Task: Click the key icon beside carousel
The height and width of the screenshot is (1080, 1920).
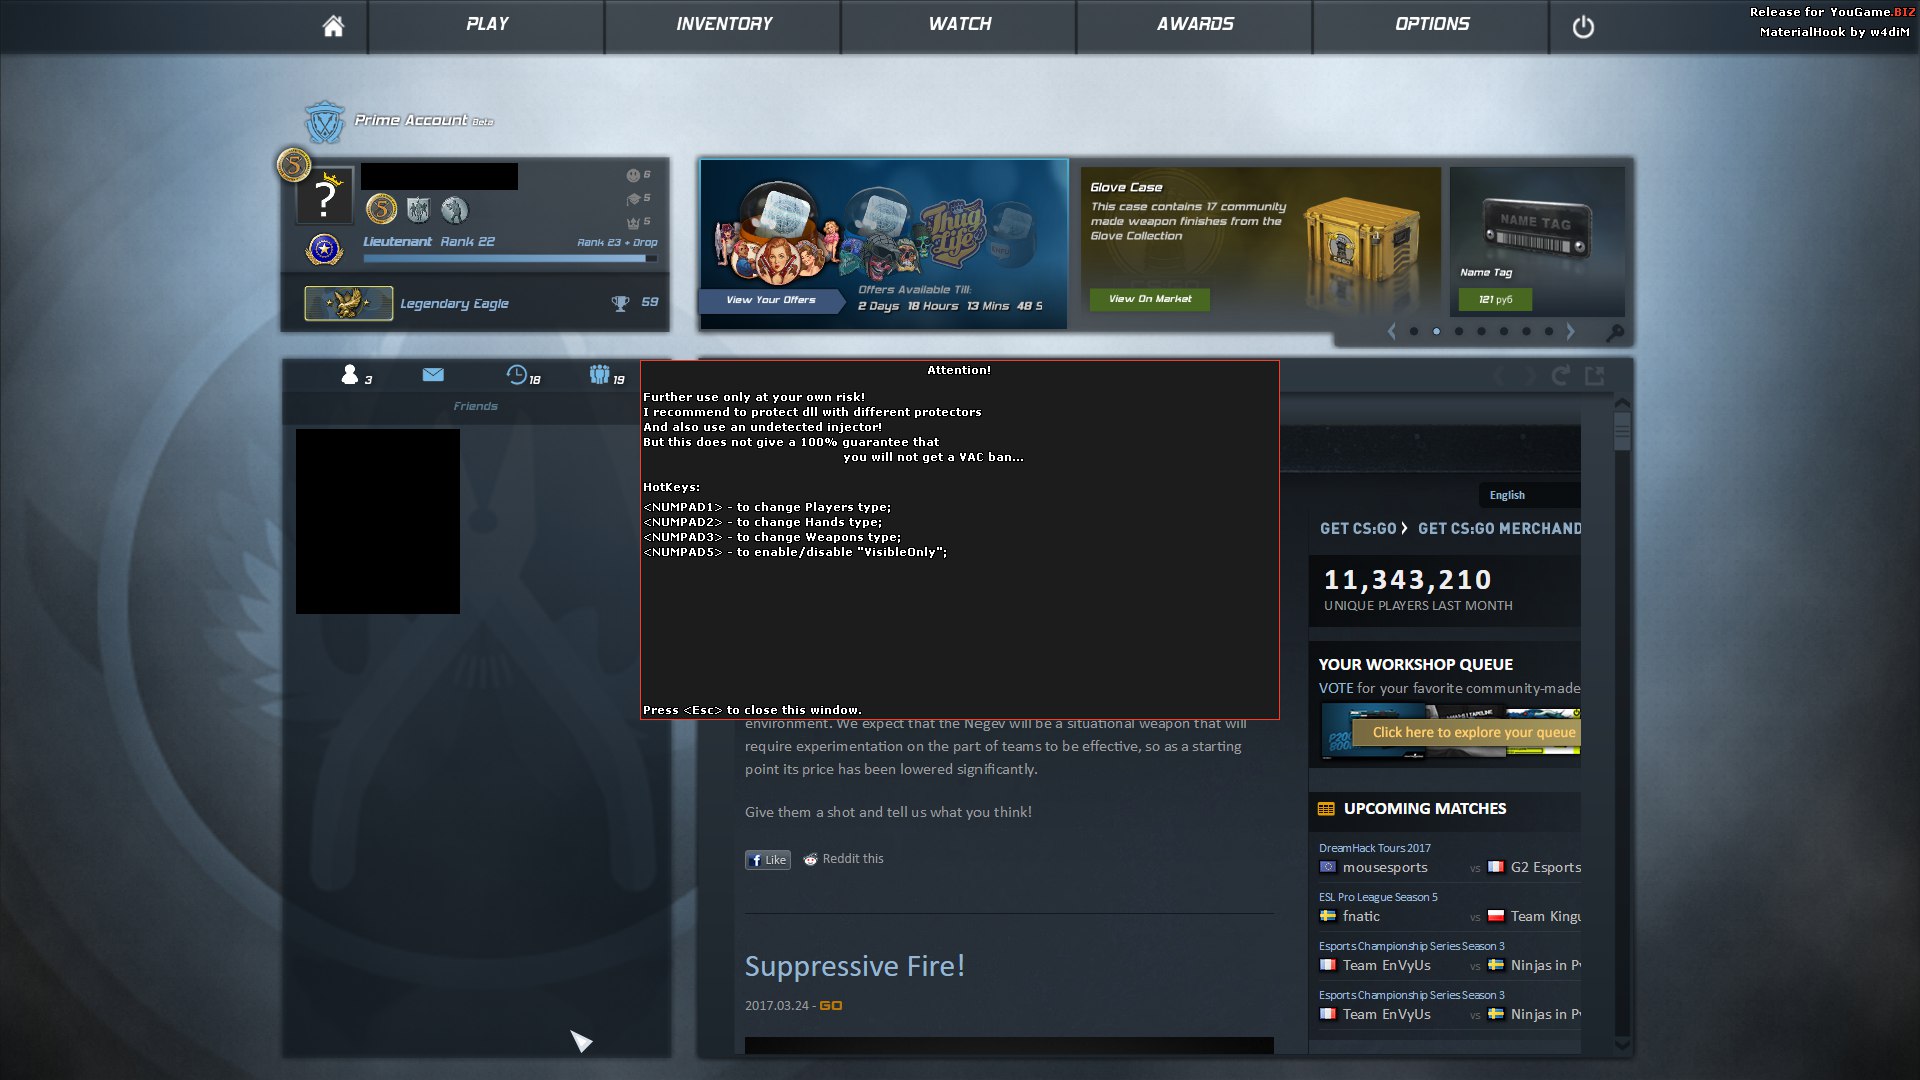Action: [x=1614, y=333]
